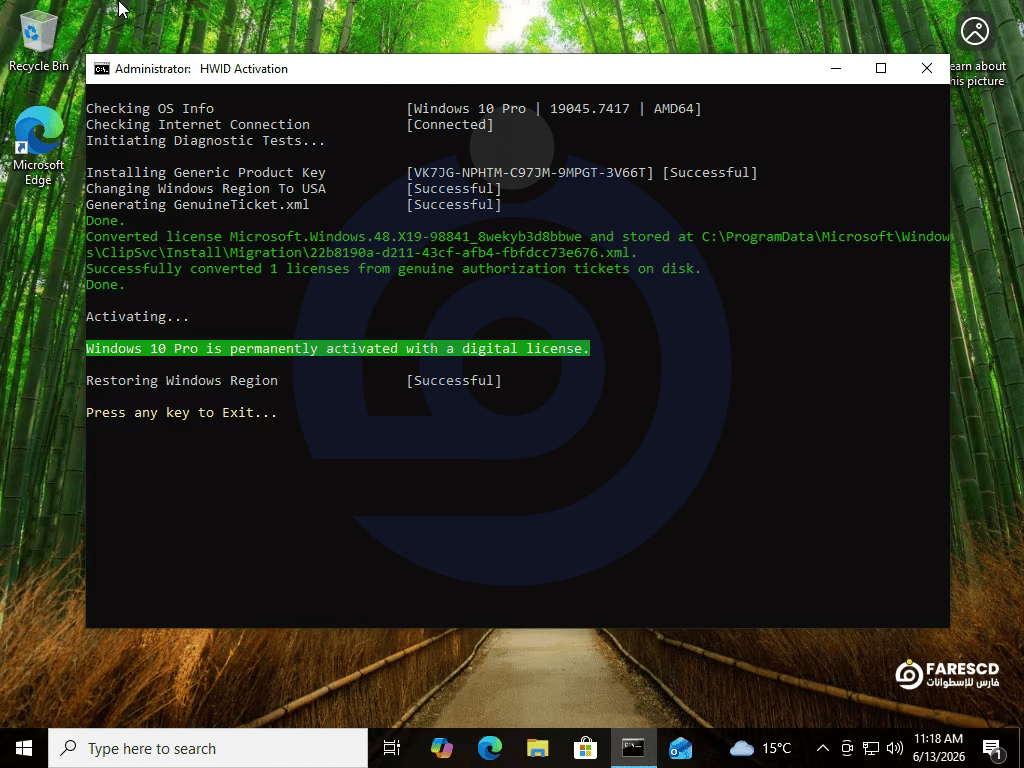Click the '[Connected]' status text
The height and width of the screenshot is (768, 1024).
click(x=450, y=125)
